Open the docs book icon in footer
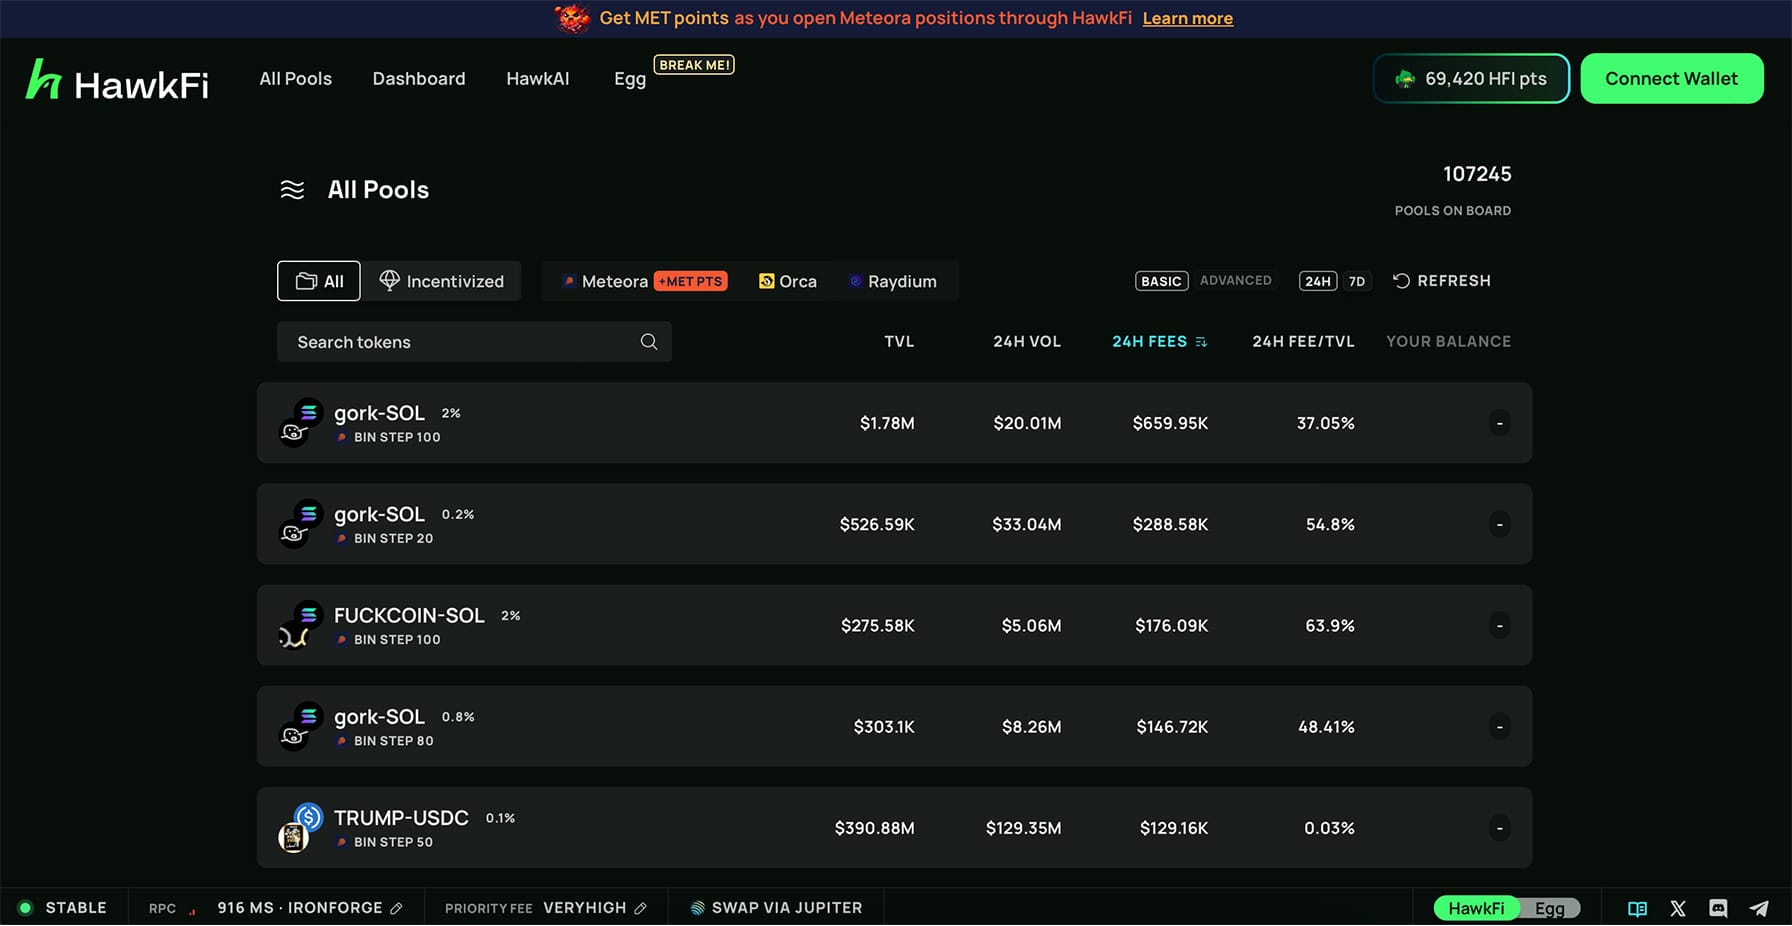Screen dimensions: 1792x926 click(x=1637, y=909)
